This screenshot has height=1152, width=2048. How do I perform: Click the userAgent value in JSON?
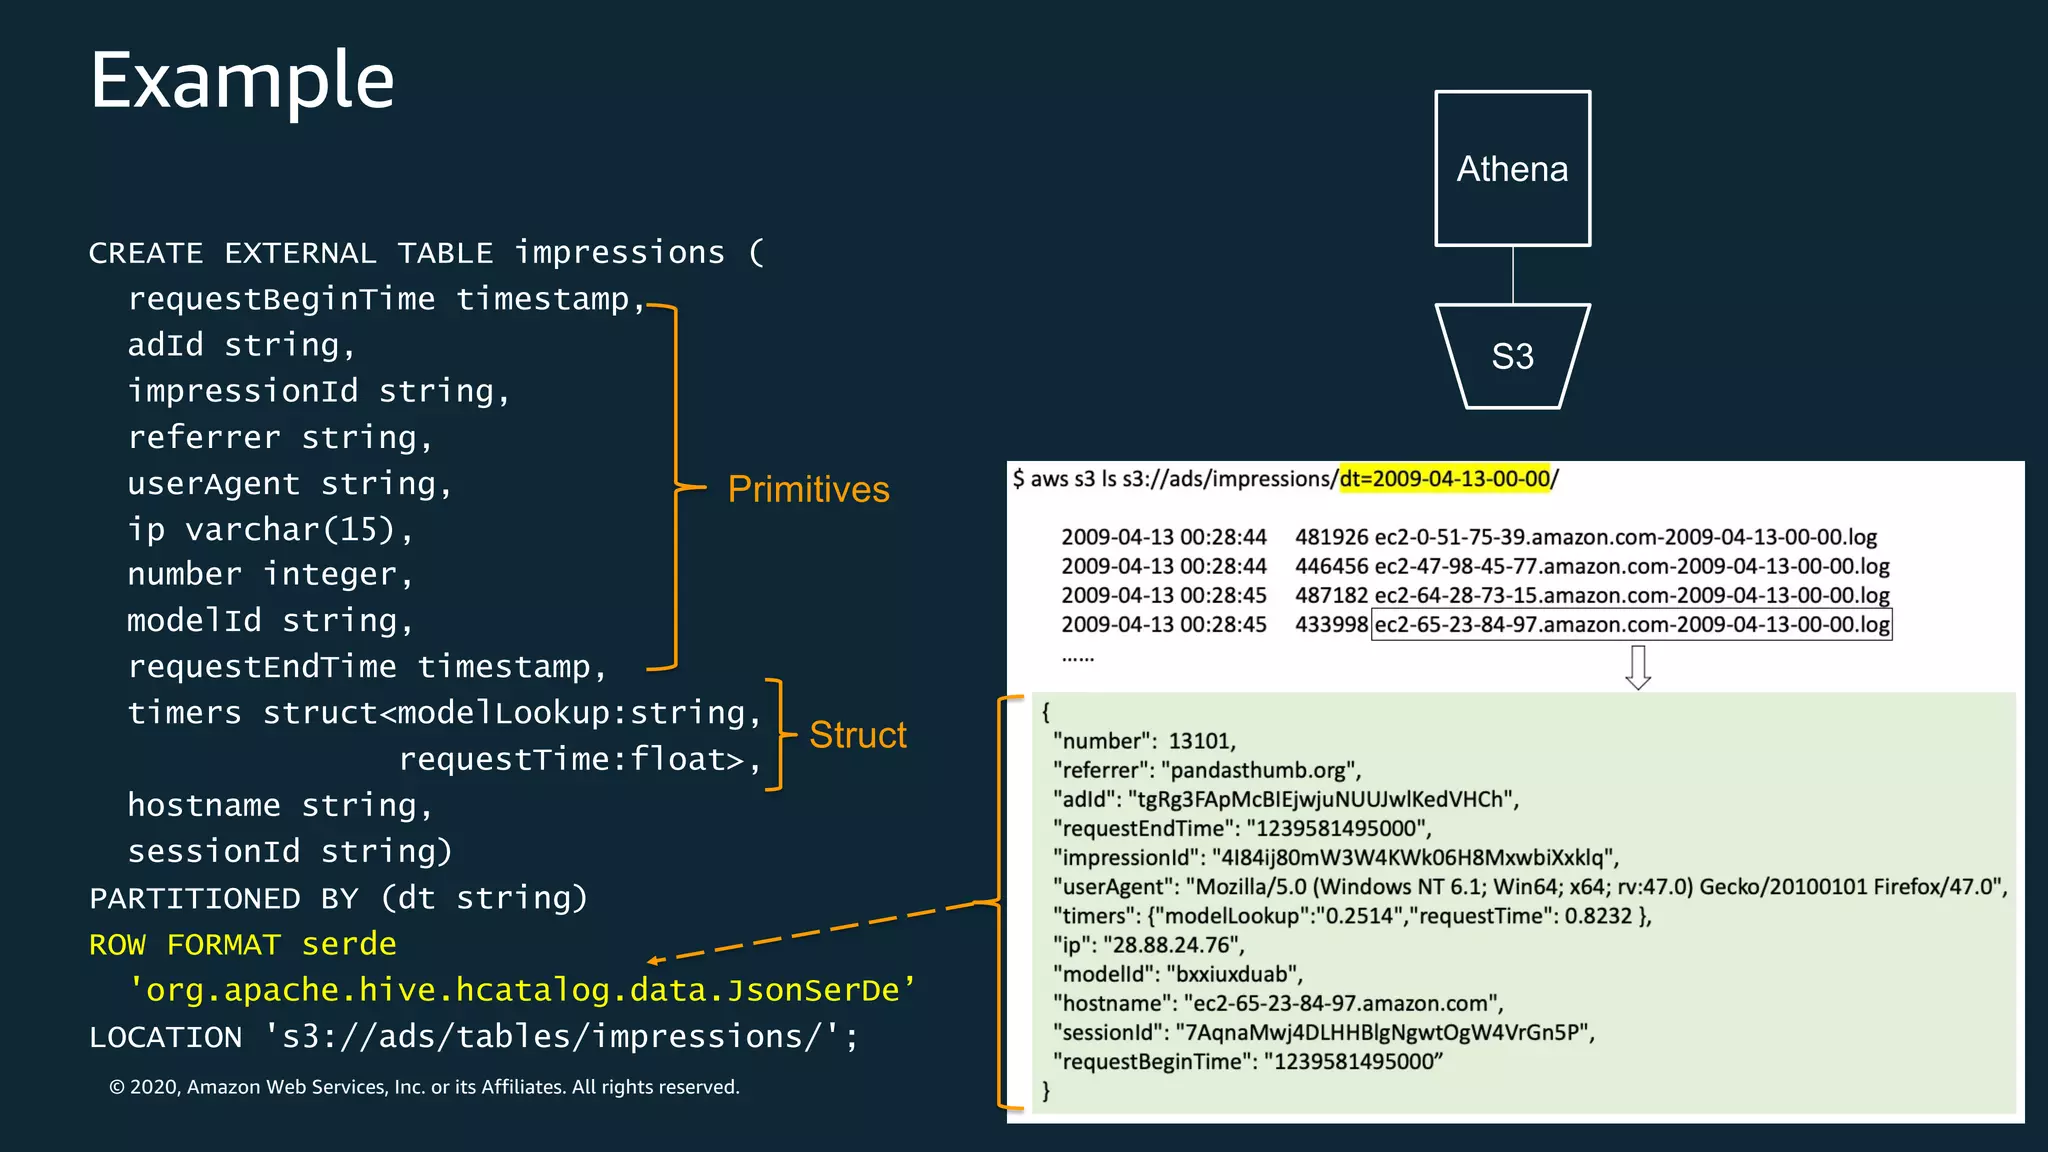[1595, 887]
